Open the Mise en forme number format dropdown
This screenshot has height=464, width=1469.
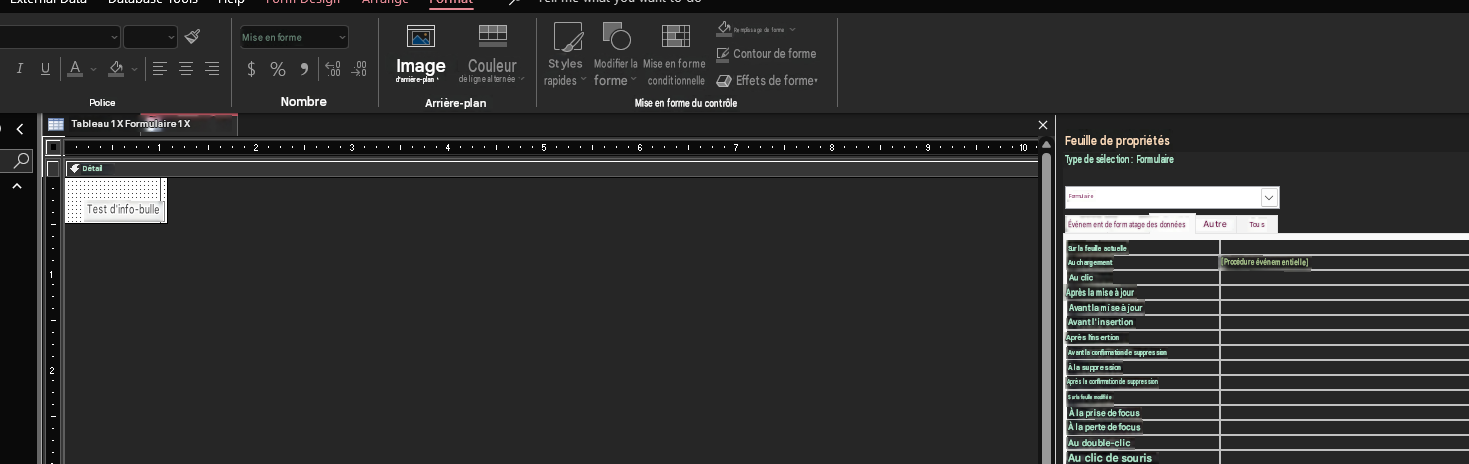[x=294, y=37]
